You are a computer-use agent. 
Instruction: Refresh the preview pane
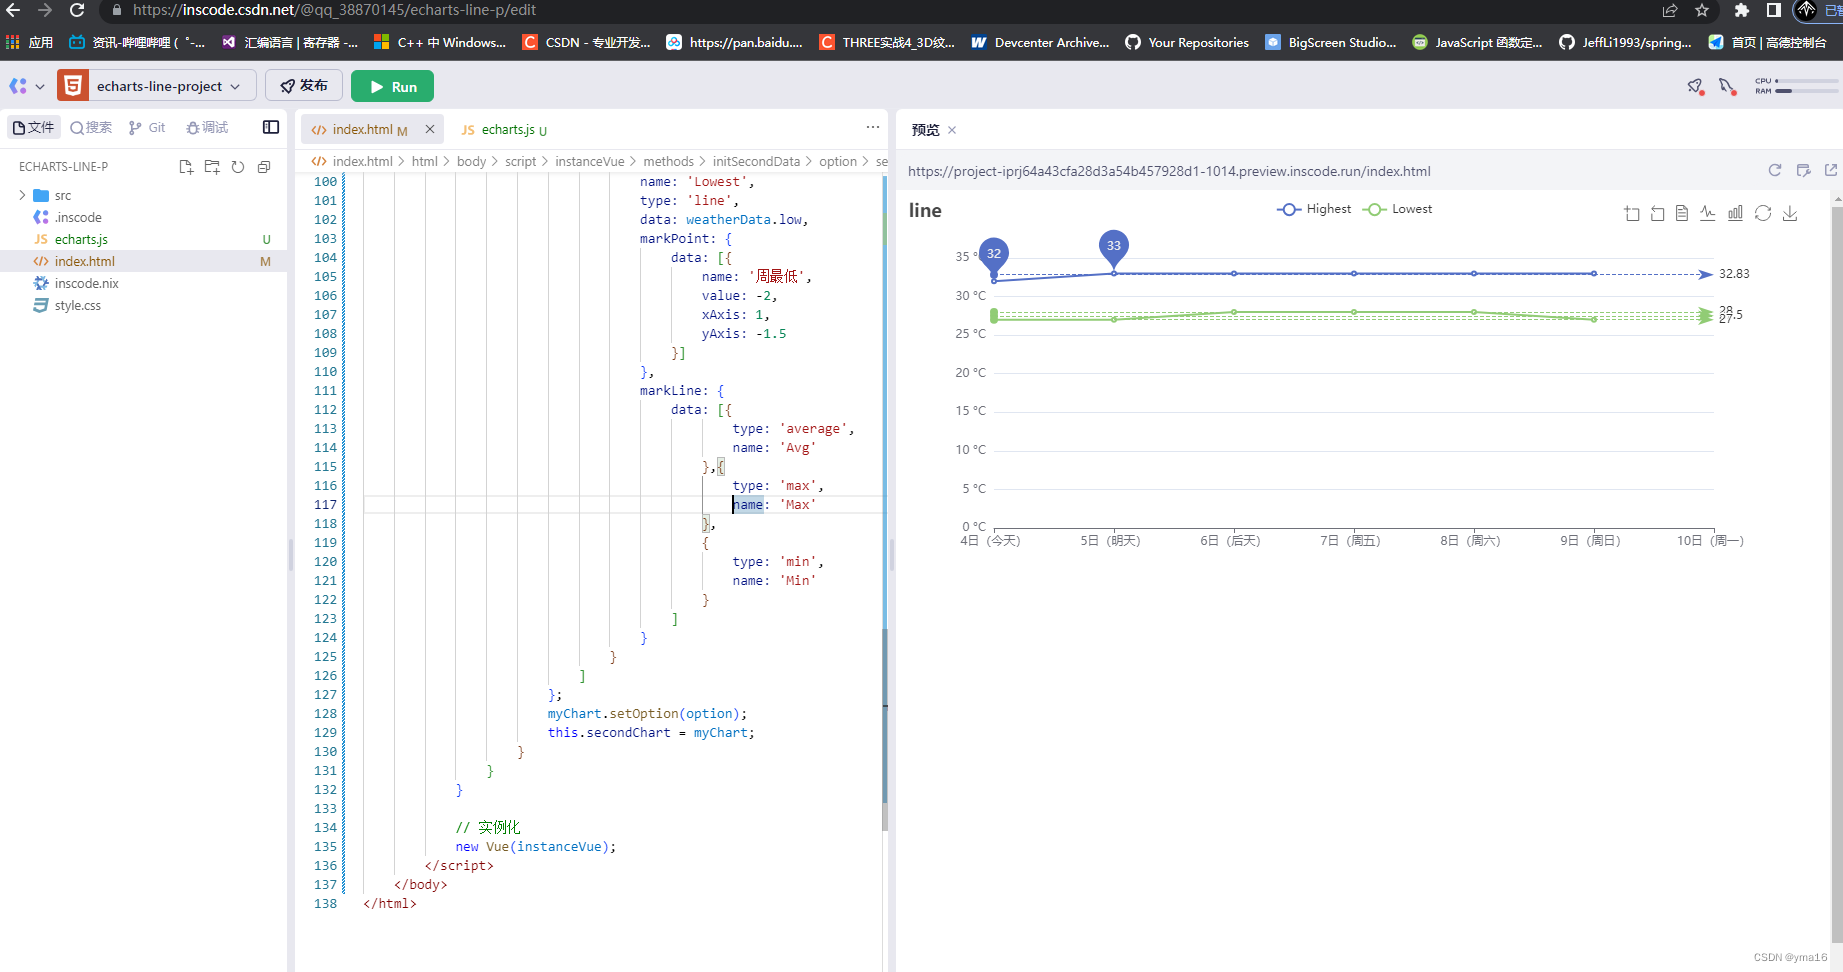pos(1775,170)
